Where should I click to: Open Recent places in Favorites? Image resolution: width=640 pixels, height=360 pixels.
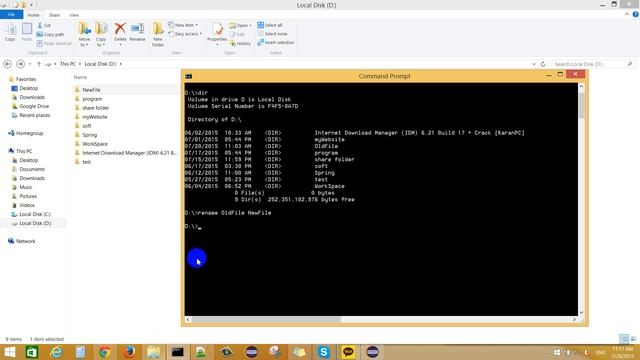35,115
